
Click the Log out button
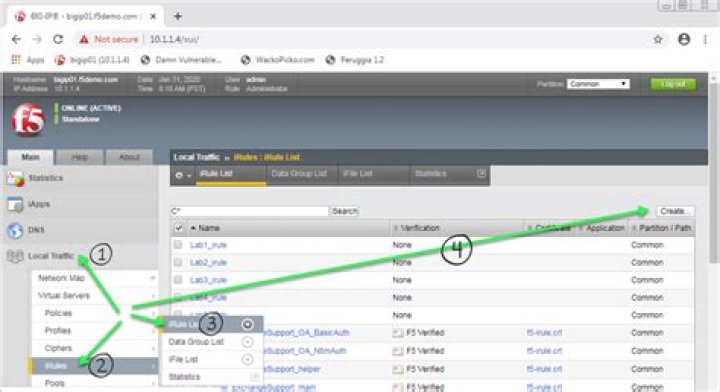673,84
